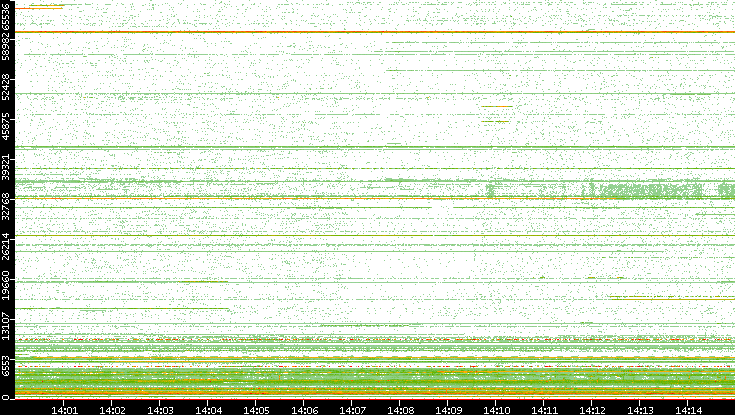Select the 39321 vertical axis label
This screenshot has width=735, height=415.
tap(6, 166)
